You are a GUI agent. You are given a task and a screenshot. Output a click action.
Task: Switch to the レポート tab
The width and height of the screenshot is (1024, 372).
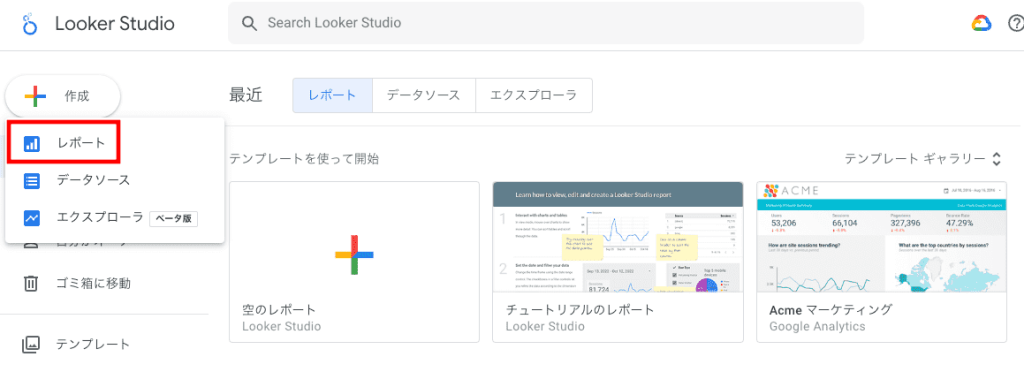332,95
